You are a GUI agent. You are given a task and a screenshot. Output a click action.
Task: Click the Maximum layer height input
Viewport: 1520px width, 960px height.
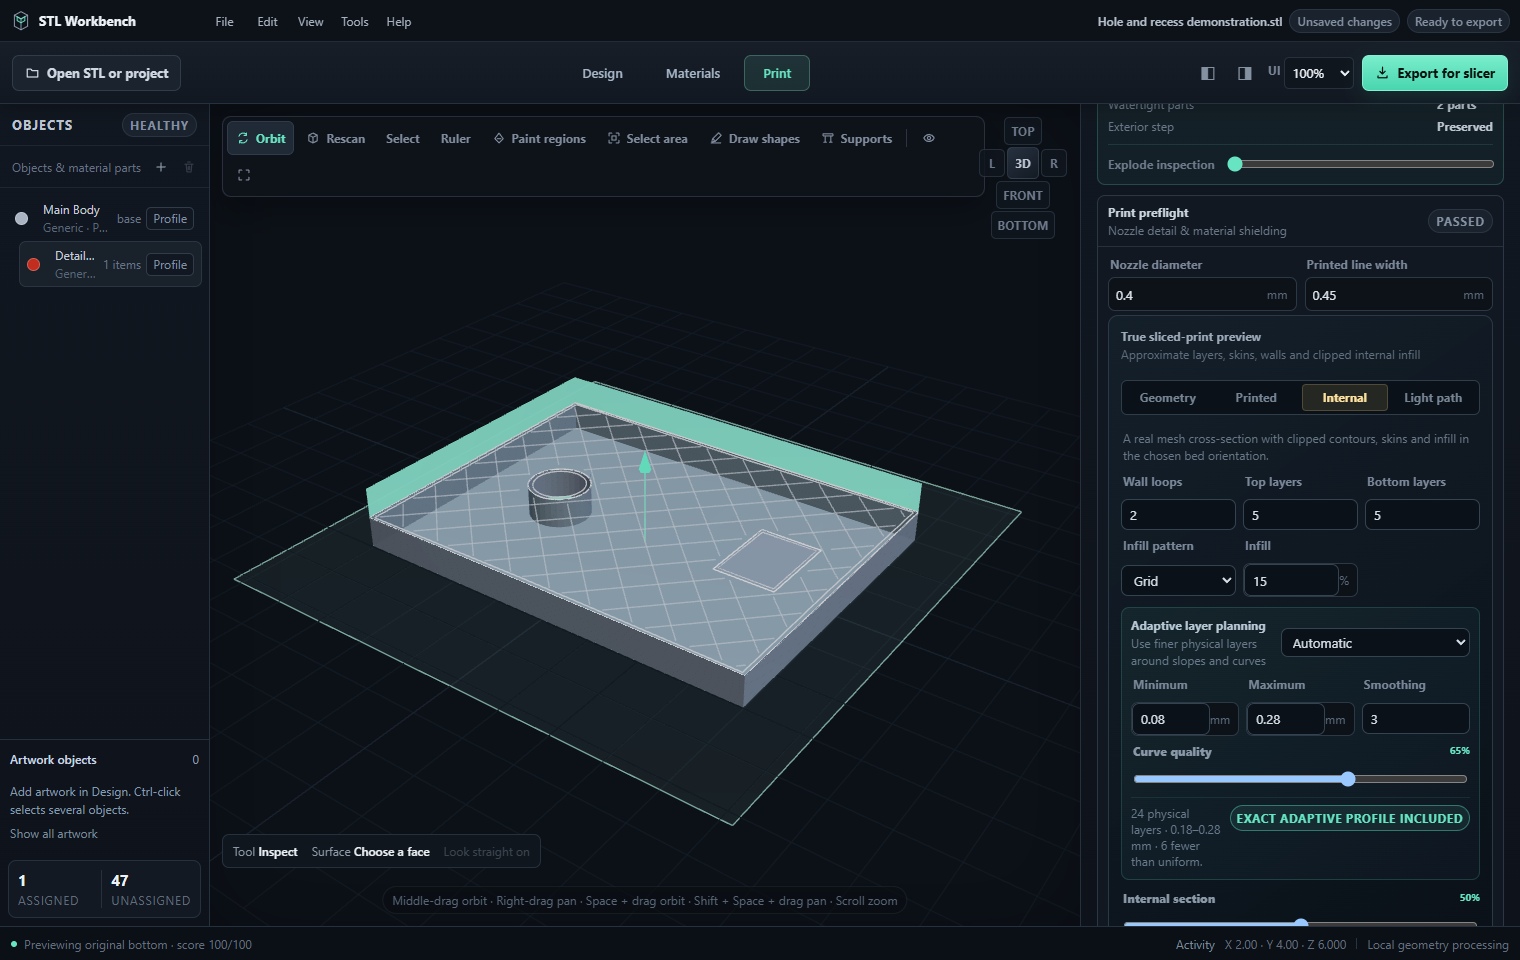click(x=1286, y=719)
